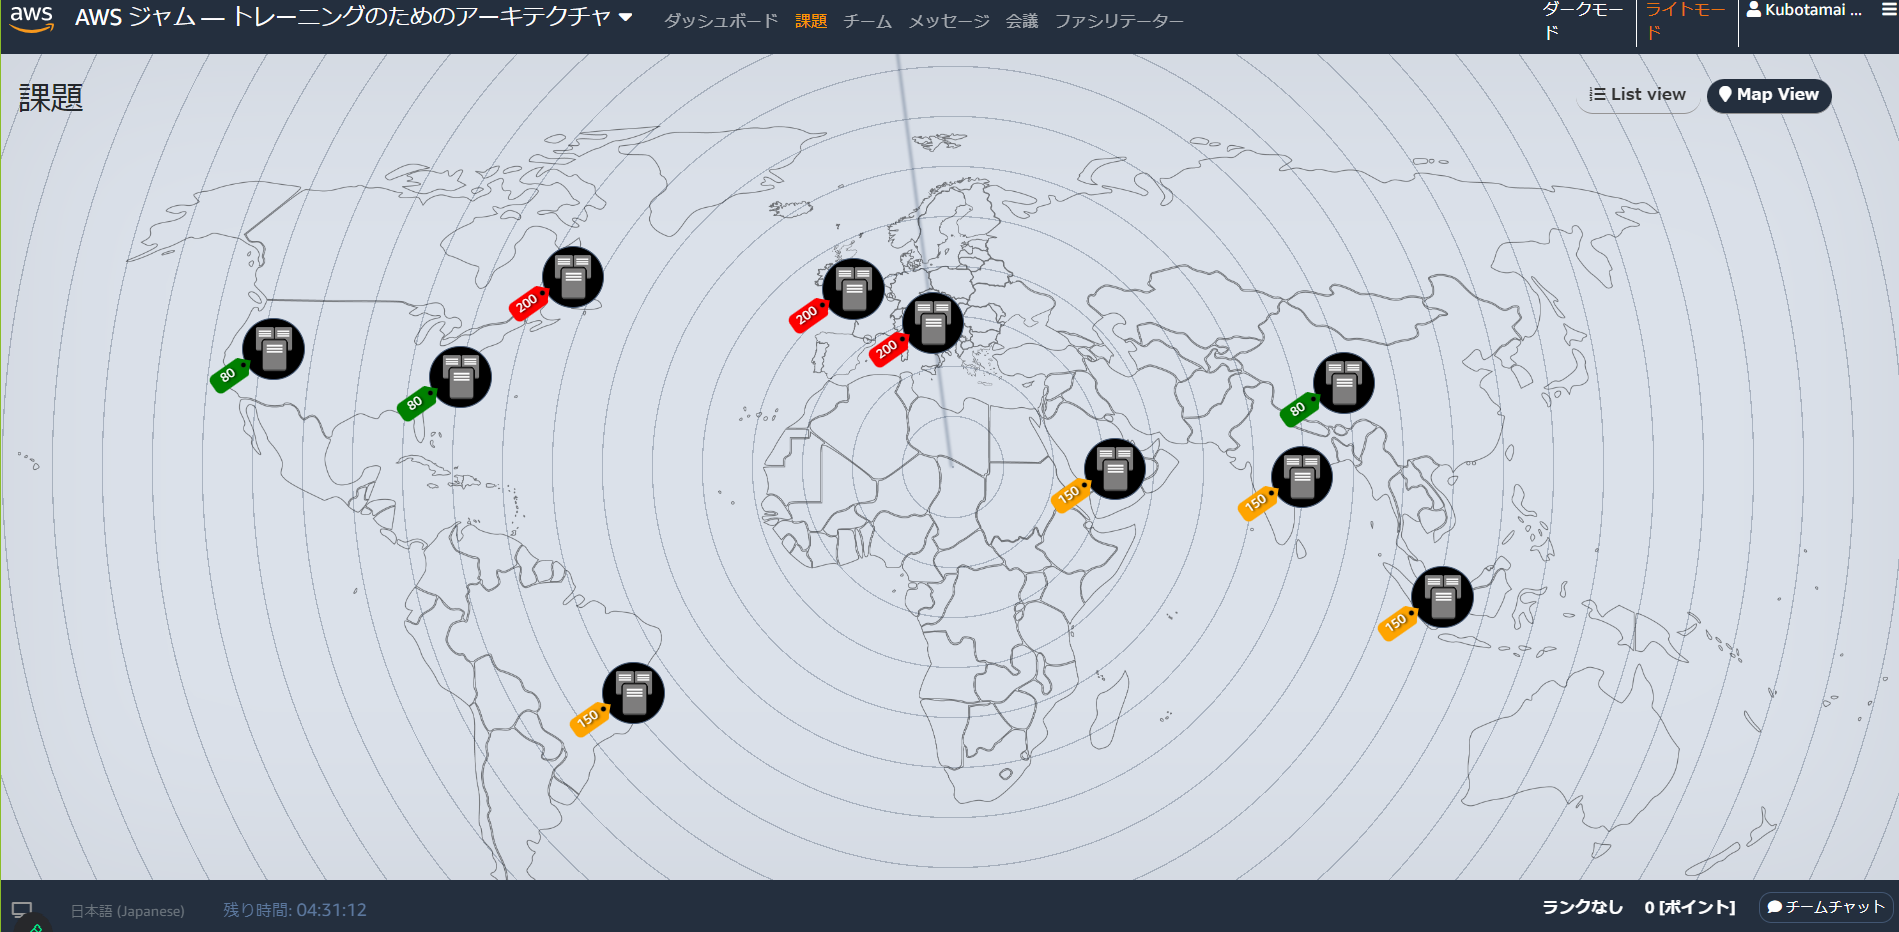
Task: Open the 200-point challenge over France
Action: 853,289
